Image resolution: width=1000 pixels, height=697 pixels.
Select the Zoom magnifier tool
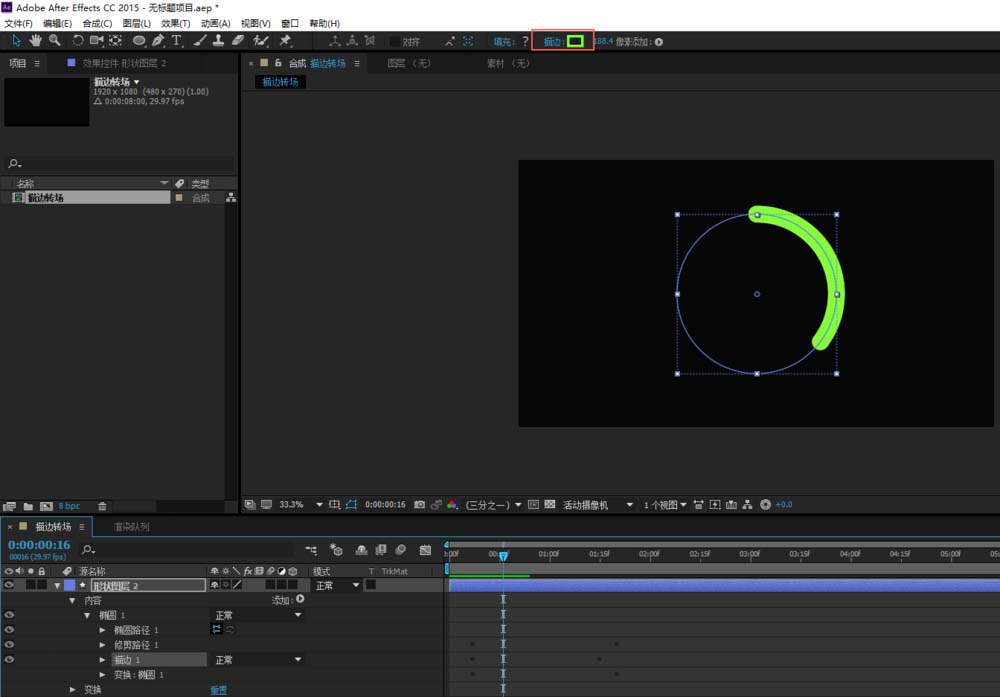(x=54, y=41)
